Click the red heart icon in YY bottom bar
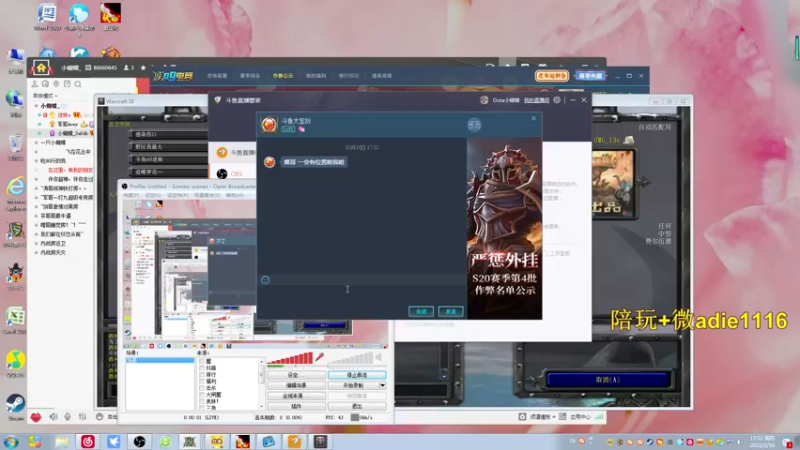The image size is (800, 450). [36, 417]
